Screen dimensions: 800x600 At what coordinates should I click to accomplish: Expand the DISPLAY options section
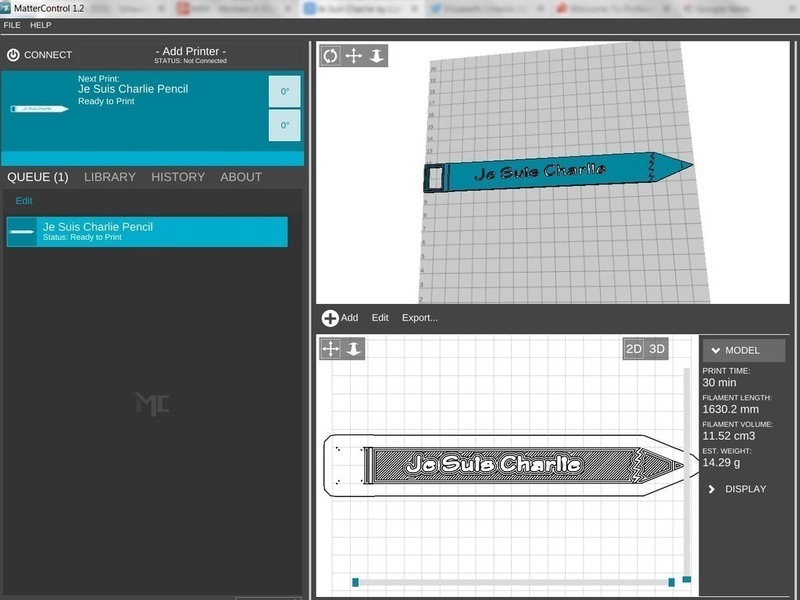[x=737, y=489]
